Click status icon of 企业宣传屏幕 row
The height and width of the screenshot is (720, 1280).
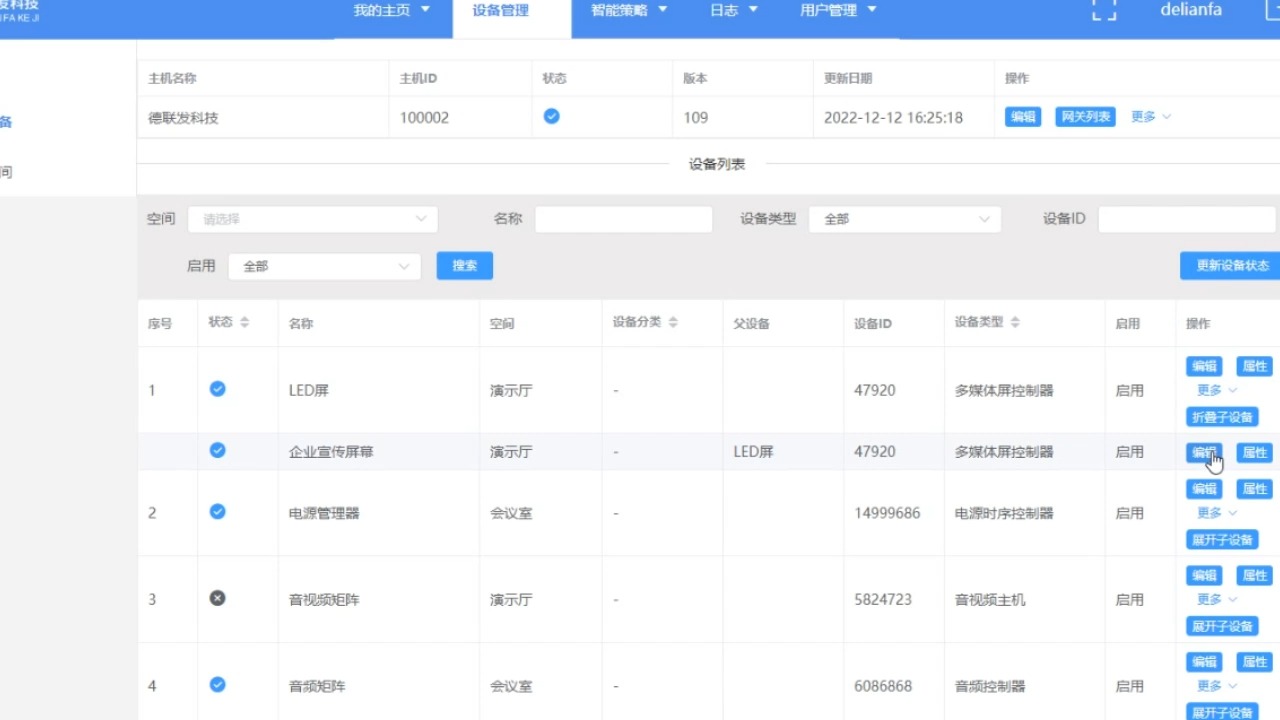click(217, 450)
